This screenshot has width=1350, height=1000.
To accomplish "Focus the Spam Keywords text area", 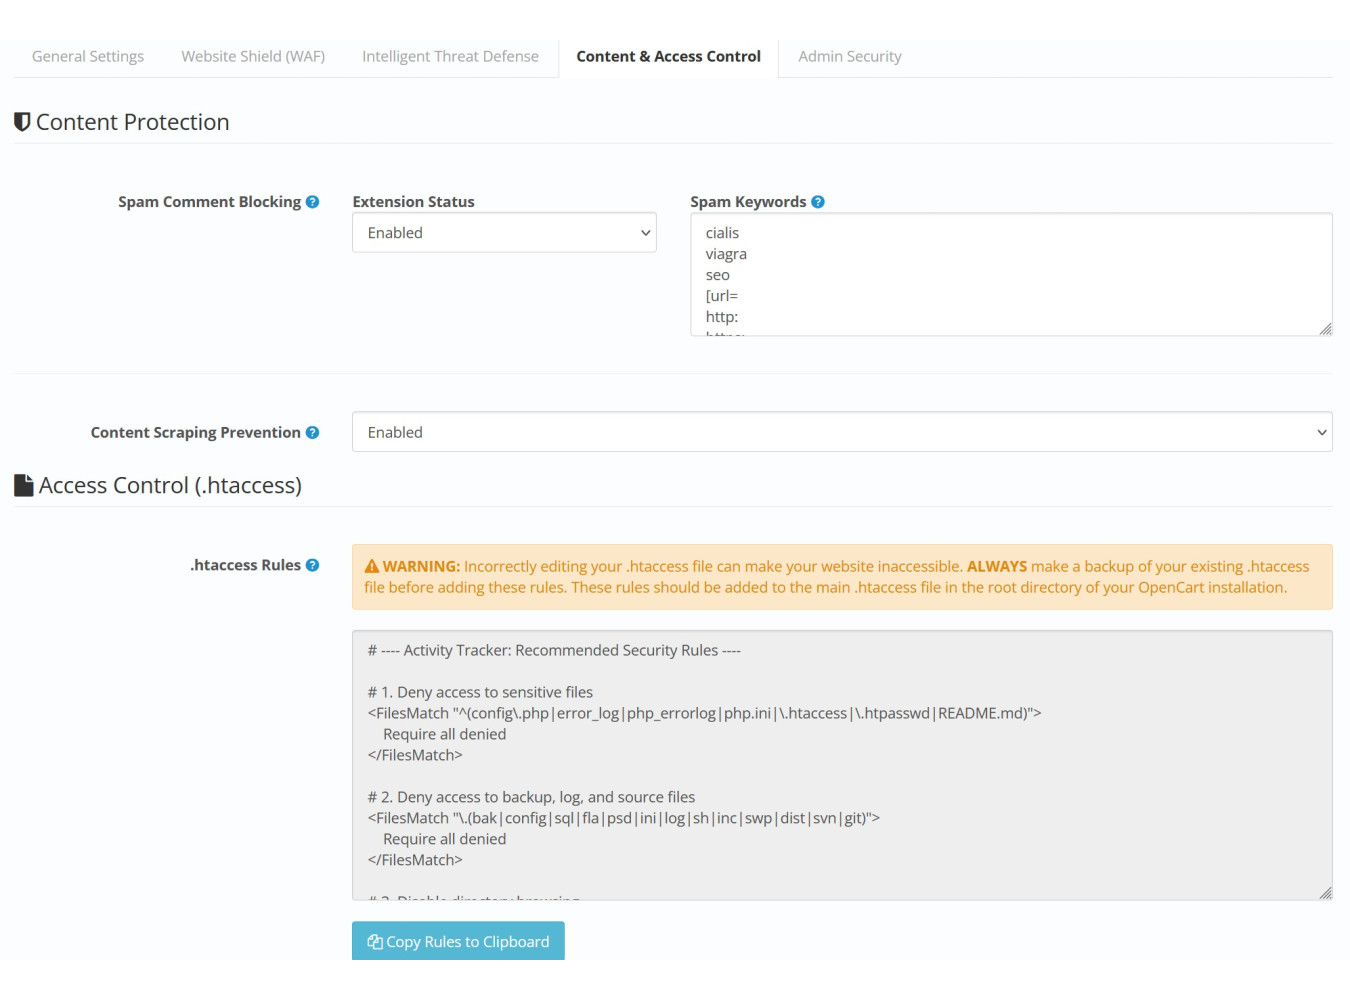I will (1010, 274).
